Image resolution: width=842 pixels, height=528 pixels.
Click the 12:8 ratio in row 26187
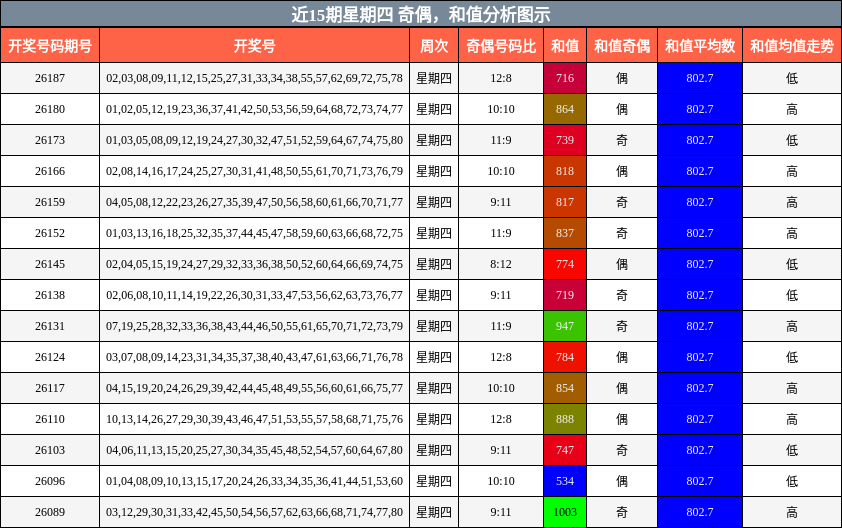coord(501,78)
